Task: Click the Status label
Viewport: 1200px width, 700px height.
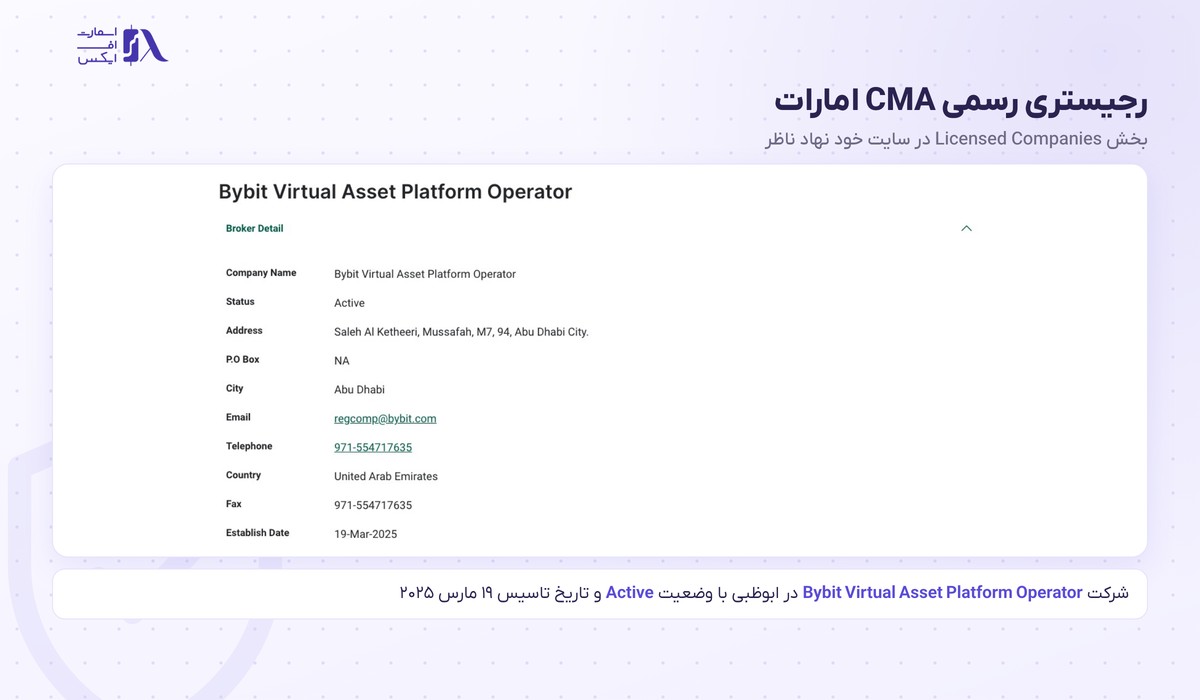Action: pos(240,302)
